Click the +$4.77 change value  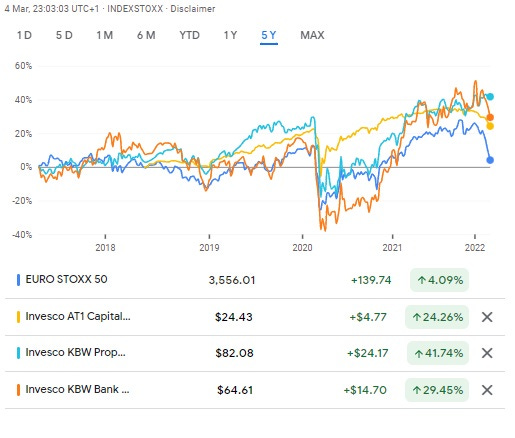368,317
